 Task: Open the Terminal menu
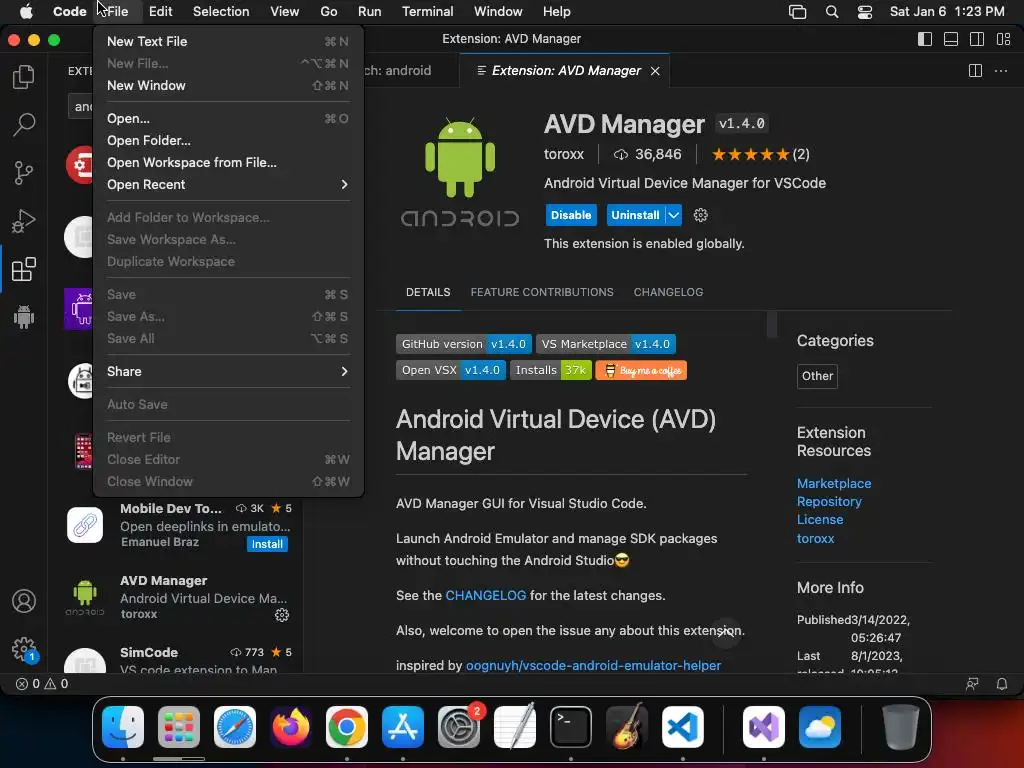point(427,12)
